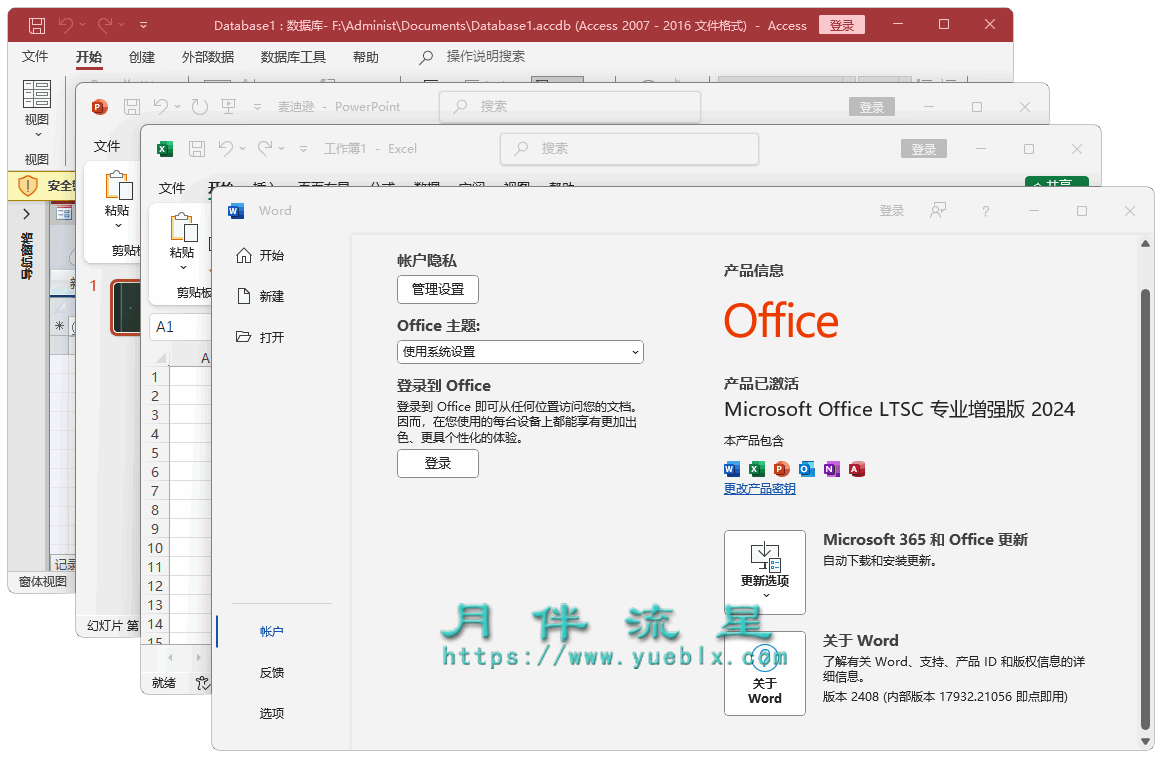Click 登录 in the Access title bar
Image resolution: width=1164 pixels, height=761 pixels.
[841, 25]
